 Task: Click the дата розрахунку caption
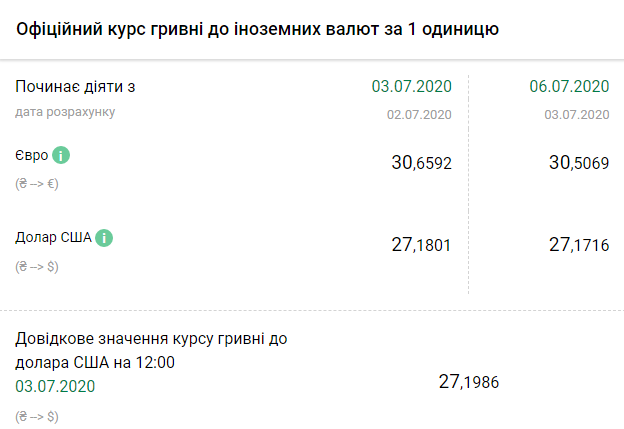[65, 112]
